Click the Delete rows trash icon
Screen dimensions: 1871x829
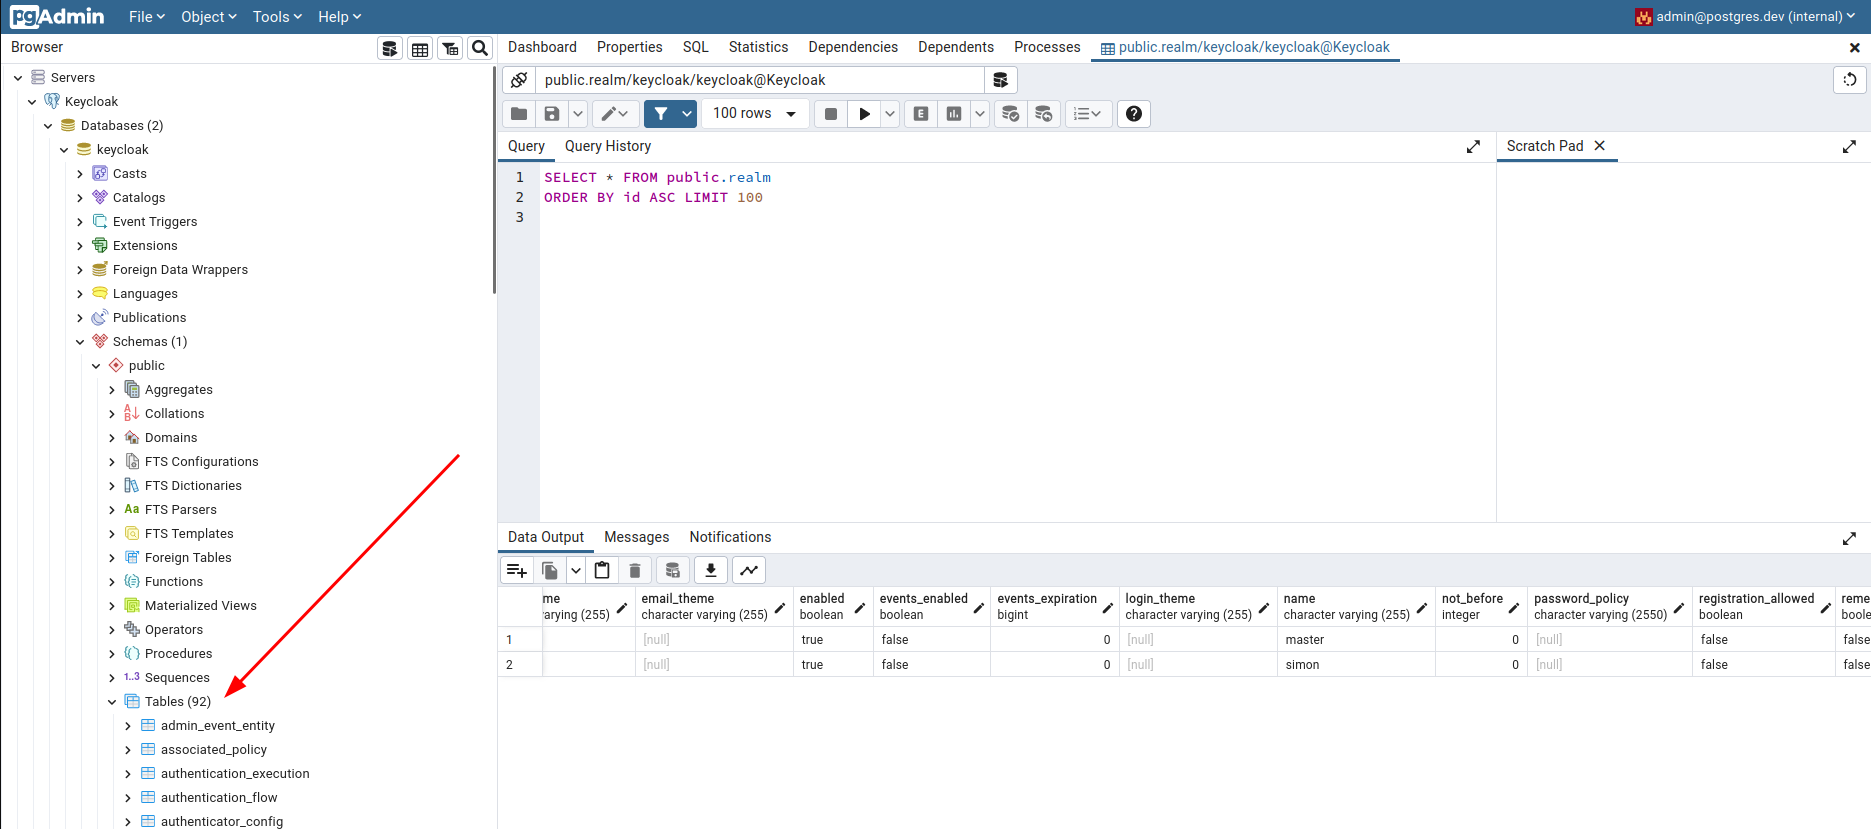coord(635,570)
